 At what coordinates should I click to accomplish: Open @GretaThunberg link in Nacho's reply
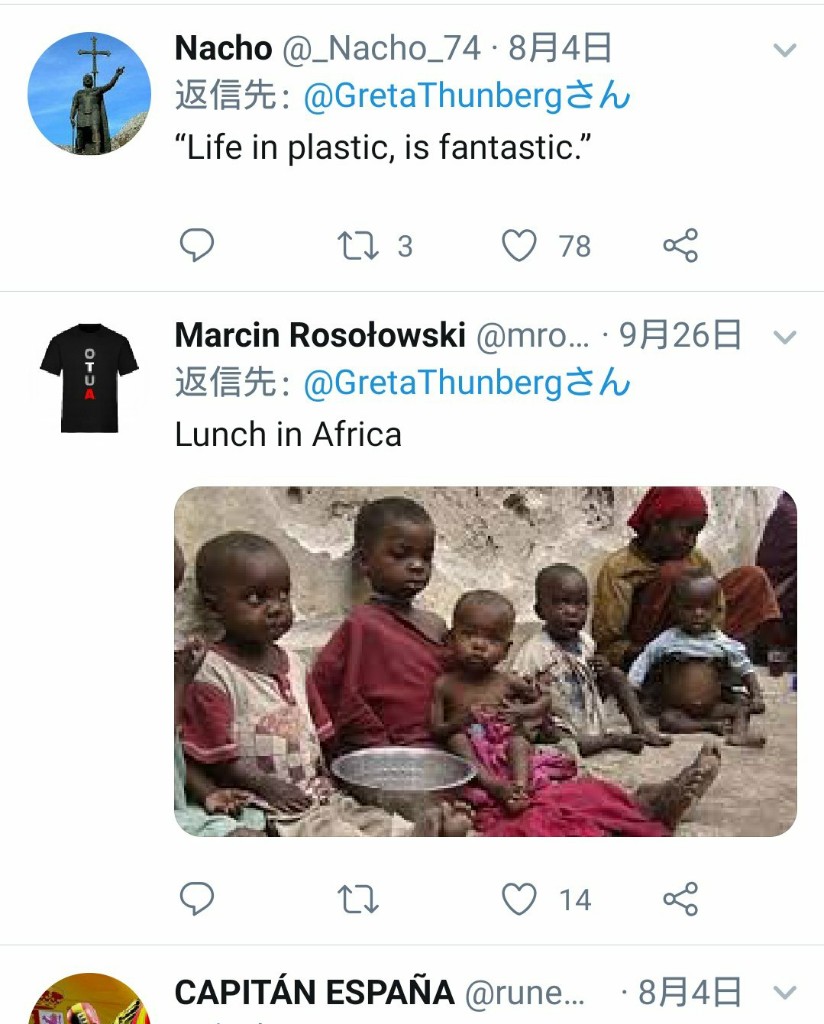click(x=467, y=96)
